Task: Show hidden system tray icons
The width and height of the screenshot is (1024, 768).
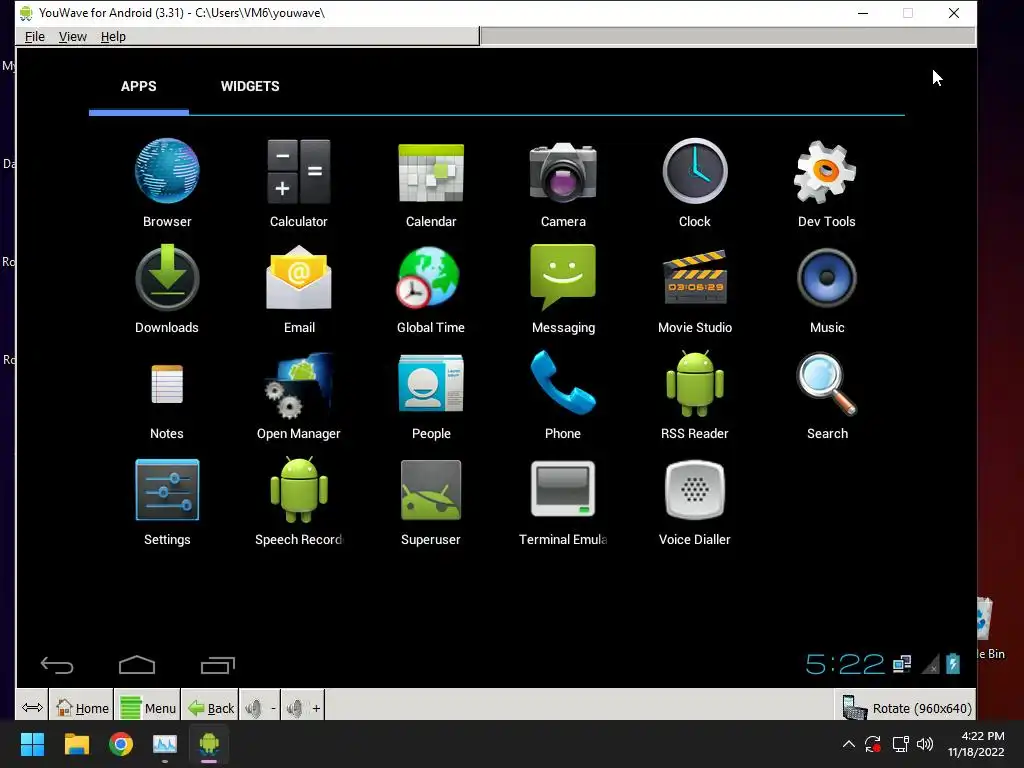Action: (848, 744)
